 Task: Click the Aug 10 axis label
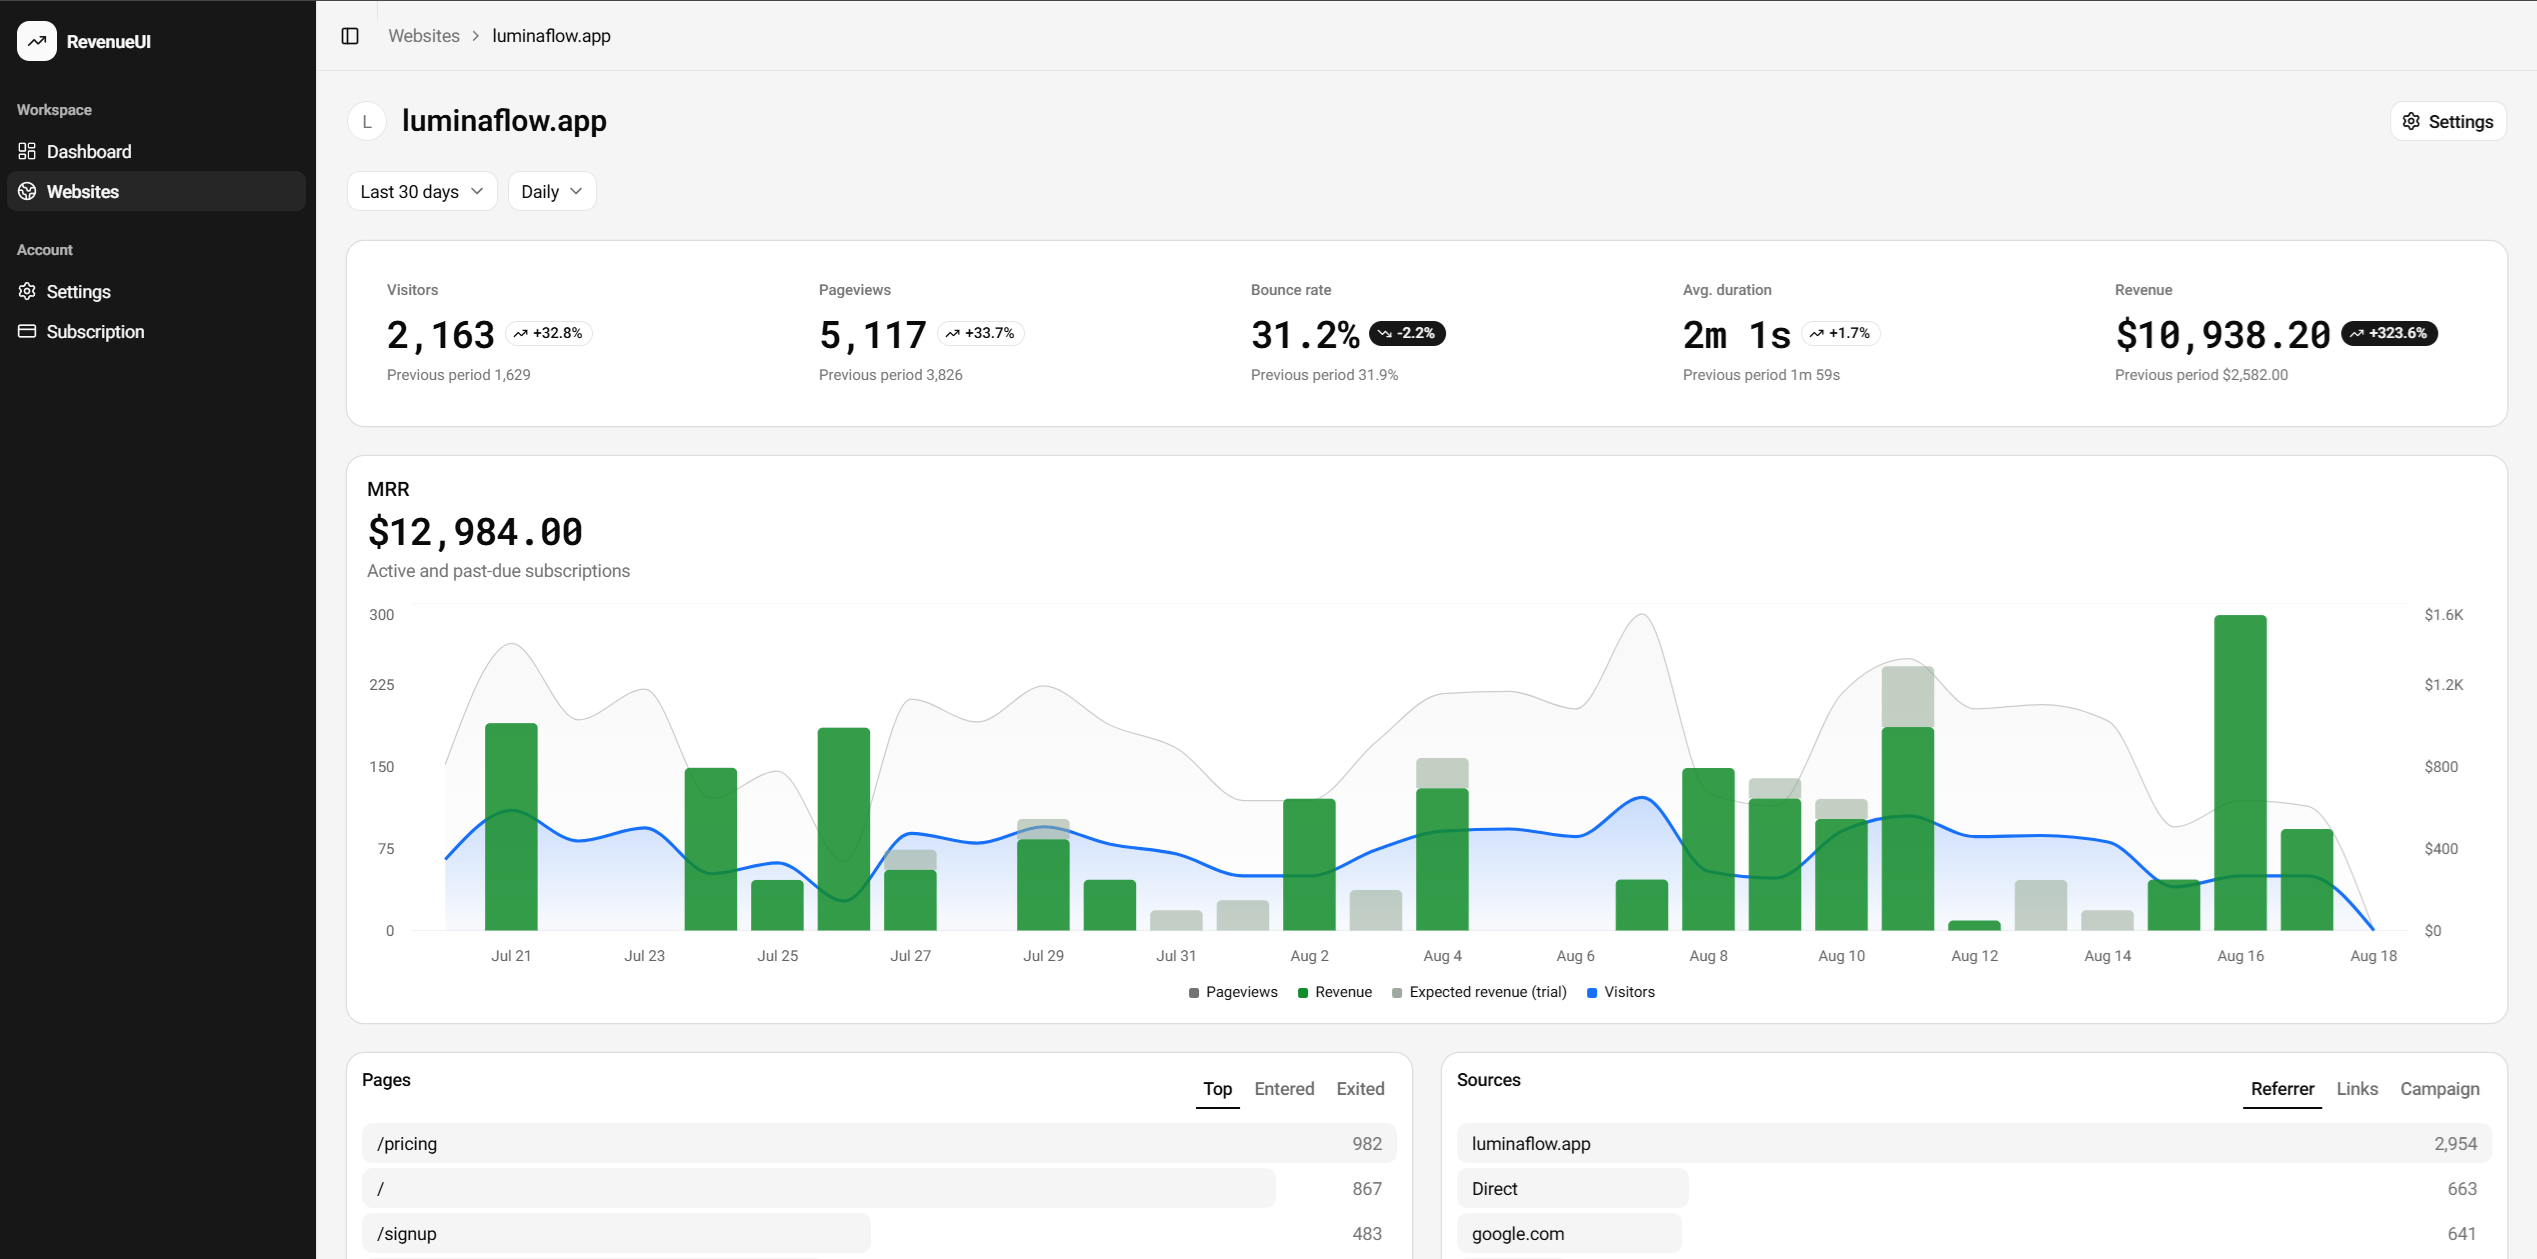pyautogui.click(x=1841, y=956)
